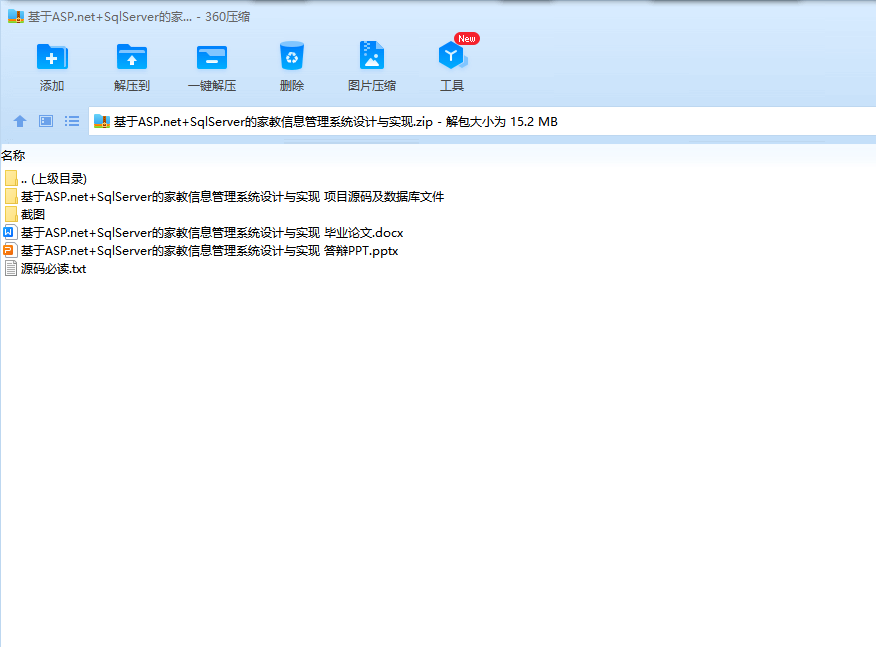Click the folder icon beside 上级目录
Viewport: 876px width, 647px height.
tap(11, 178)
